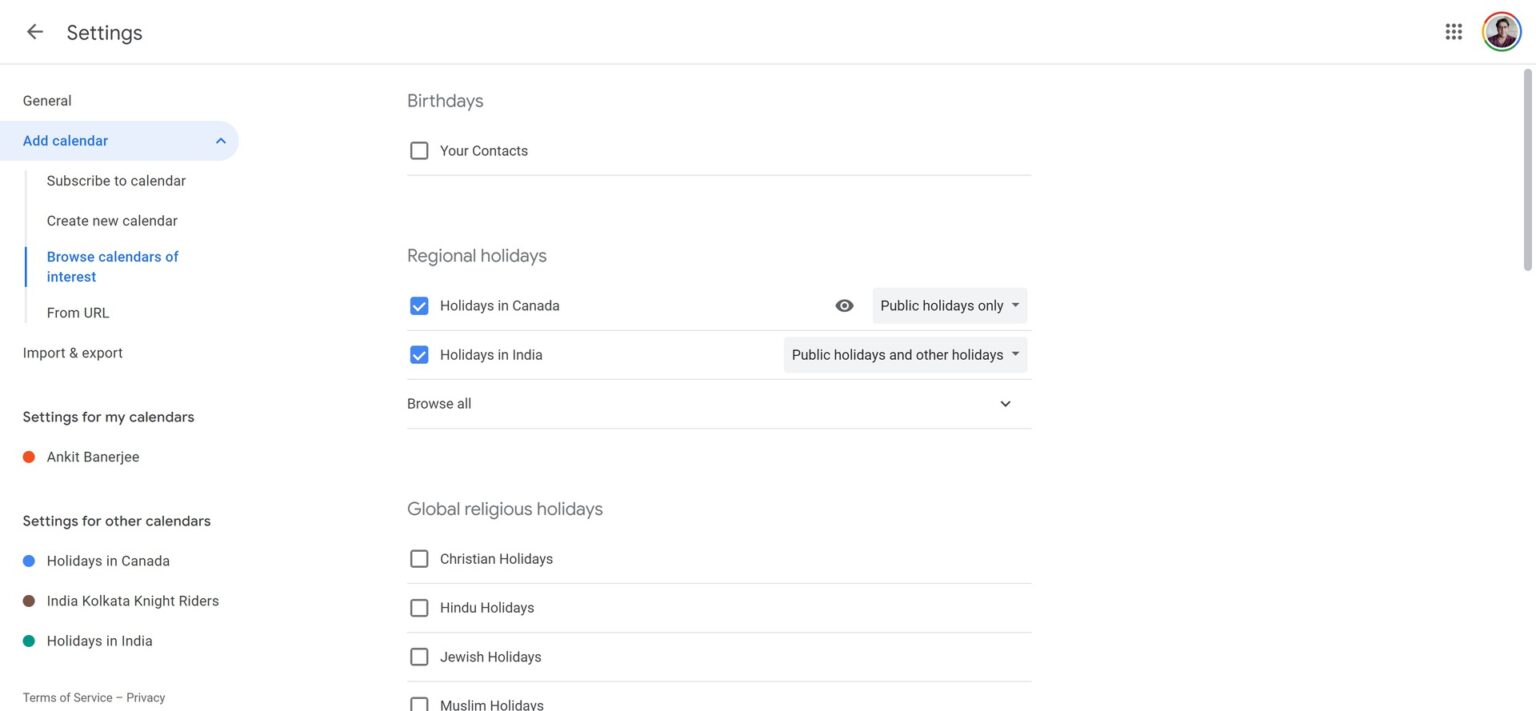Expand the Browse all regional holidays list

click(1005, 404)
